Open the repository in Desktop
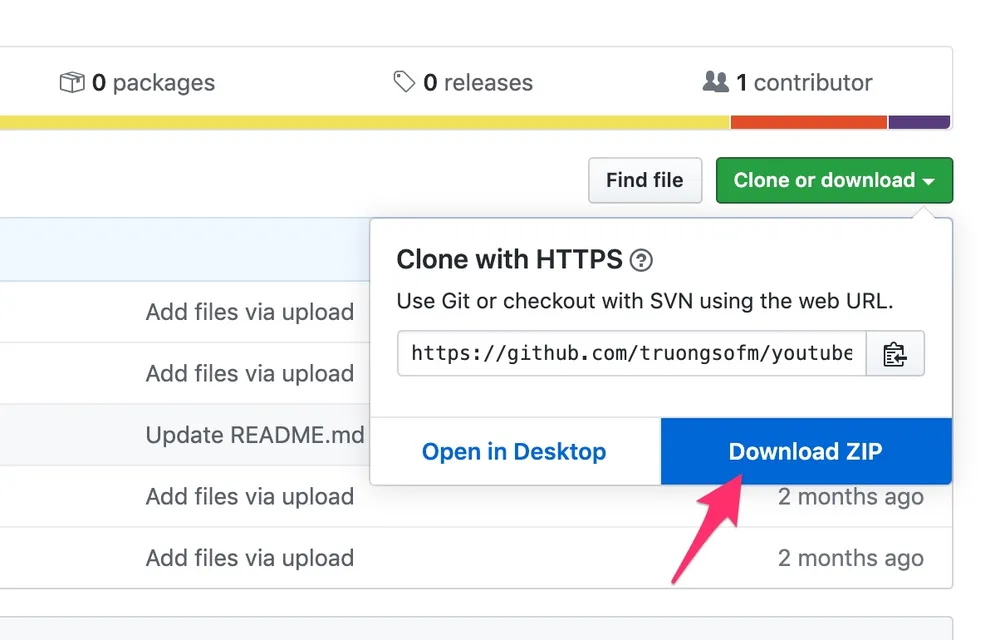Screen dimensions: 1000x640 (514, 452)
